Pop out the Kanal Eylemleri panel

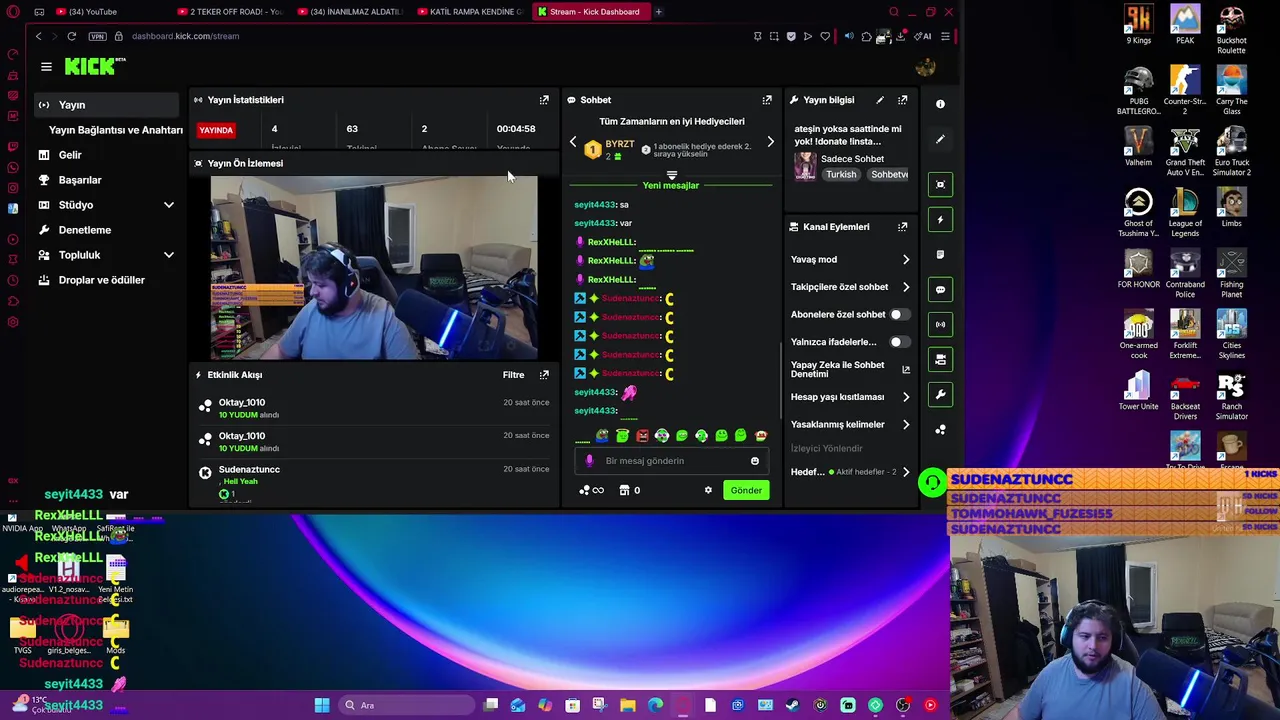pos(902,227)
